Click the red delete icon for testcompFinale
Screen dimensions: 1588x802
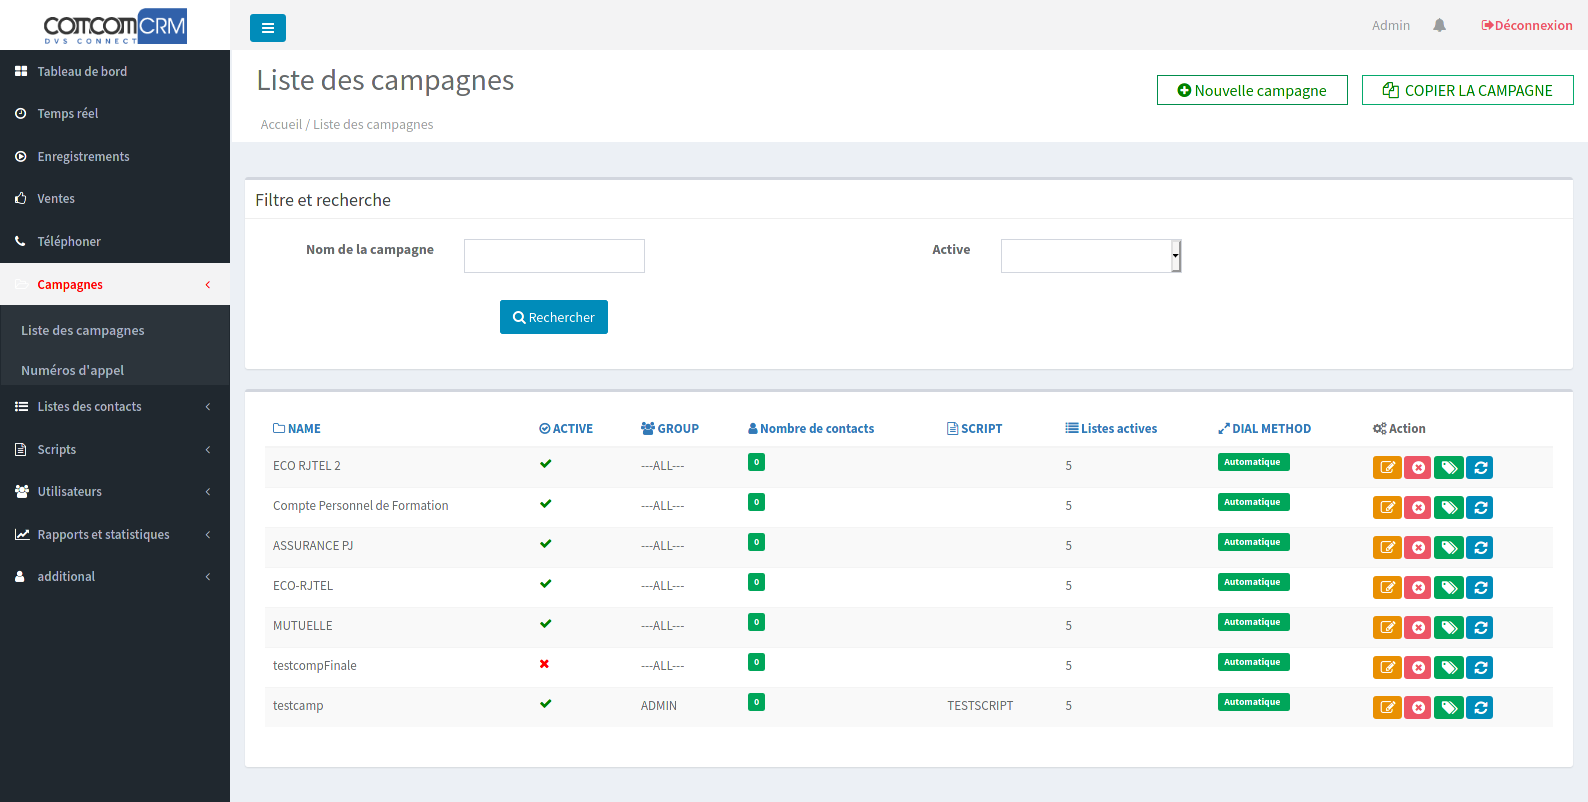click(x=1417, y=667)
